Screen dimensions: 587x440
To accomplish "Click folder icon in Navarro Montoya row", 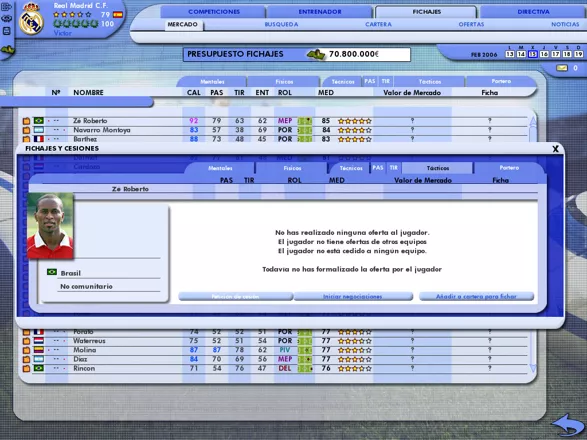I will (26, 130).
